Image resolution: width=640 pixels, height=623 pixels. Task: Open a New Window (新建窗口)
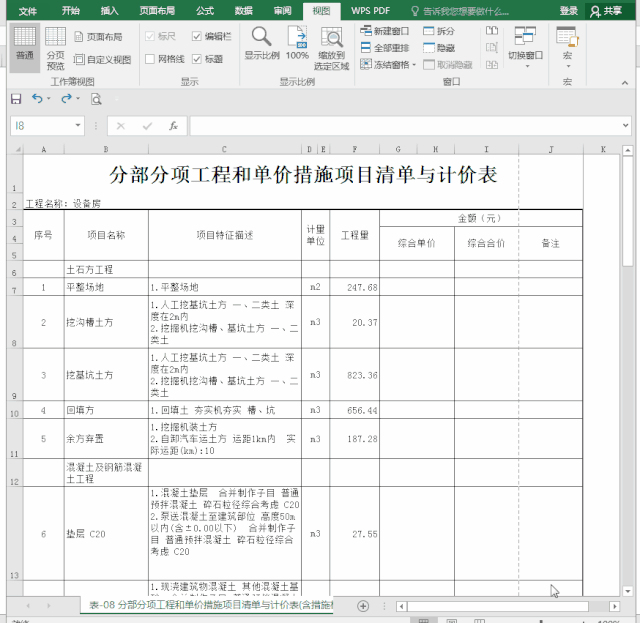tap(384, 31)
